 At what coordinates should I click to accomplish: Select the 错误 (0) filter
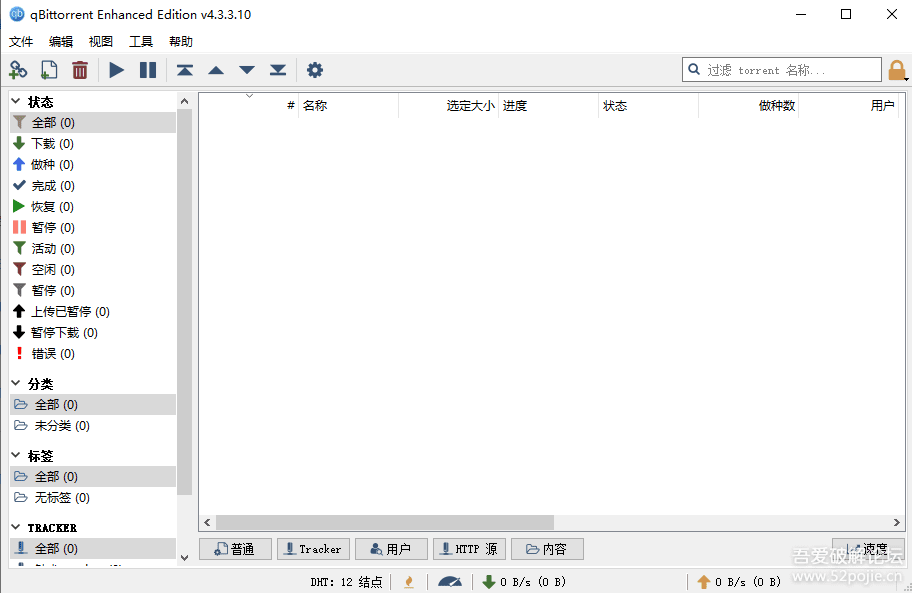click(x=93, y=353)
